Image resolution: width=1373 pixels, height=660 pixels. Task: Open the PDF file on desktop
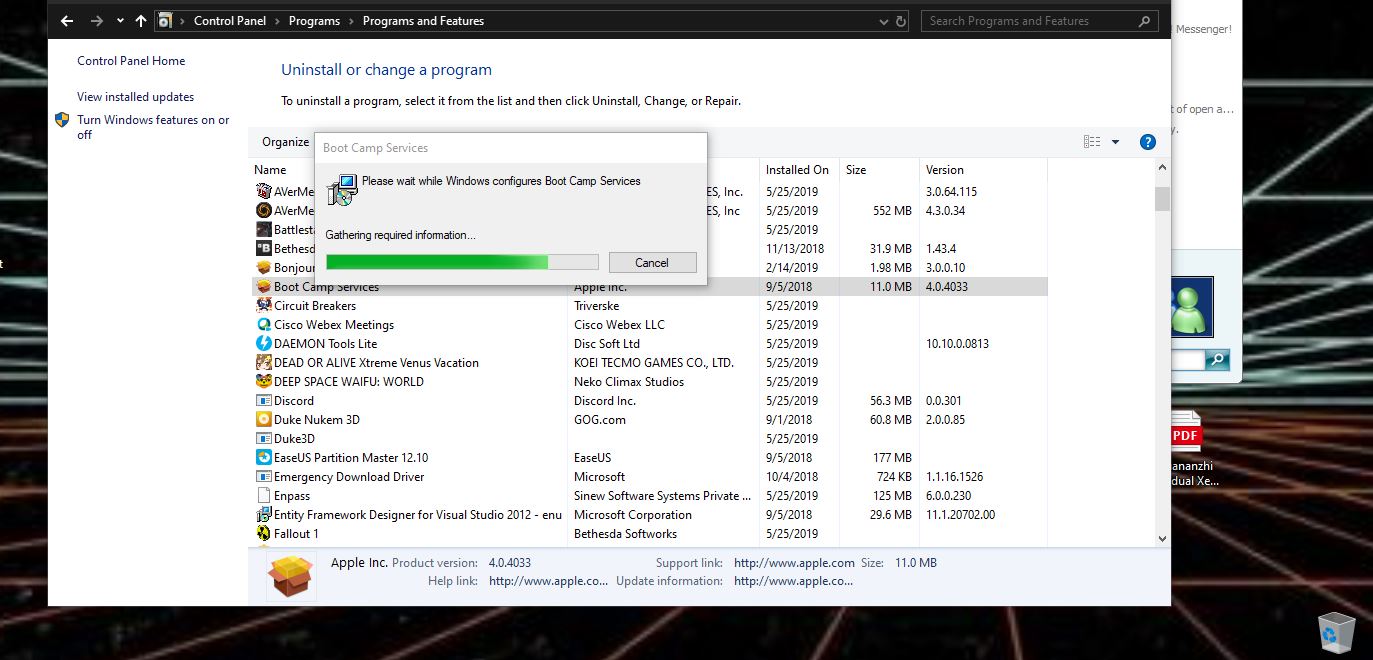click(1185, 435)
